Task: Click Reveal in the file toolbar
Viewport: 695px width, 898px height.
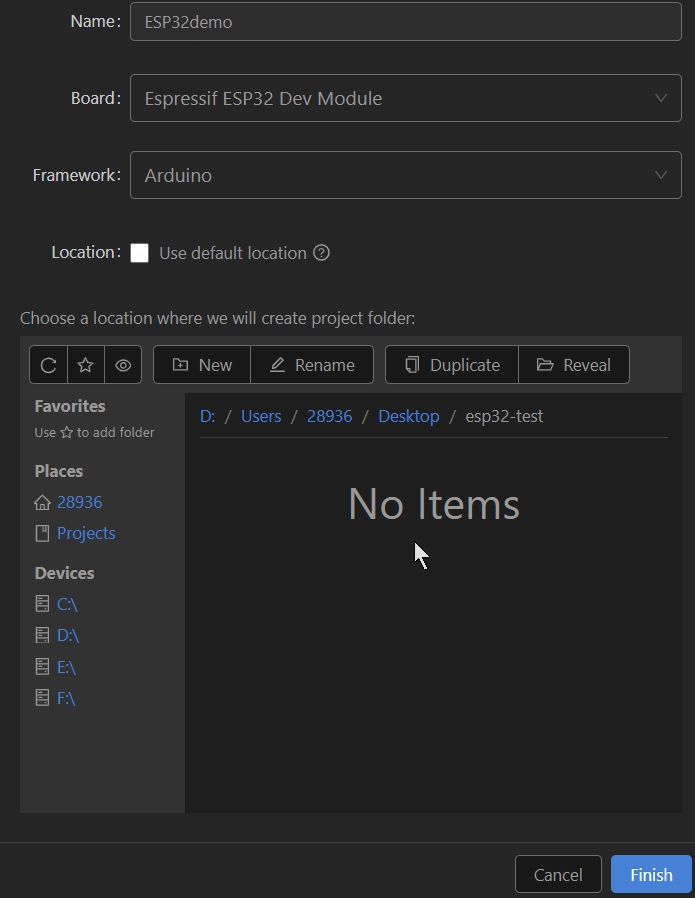Action: point(574,365)
